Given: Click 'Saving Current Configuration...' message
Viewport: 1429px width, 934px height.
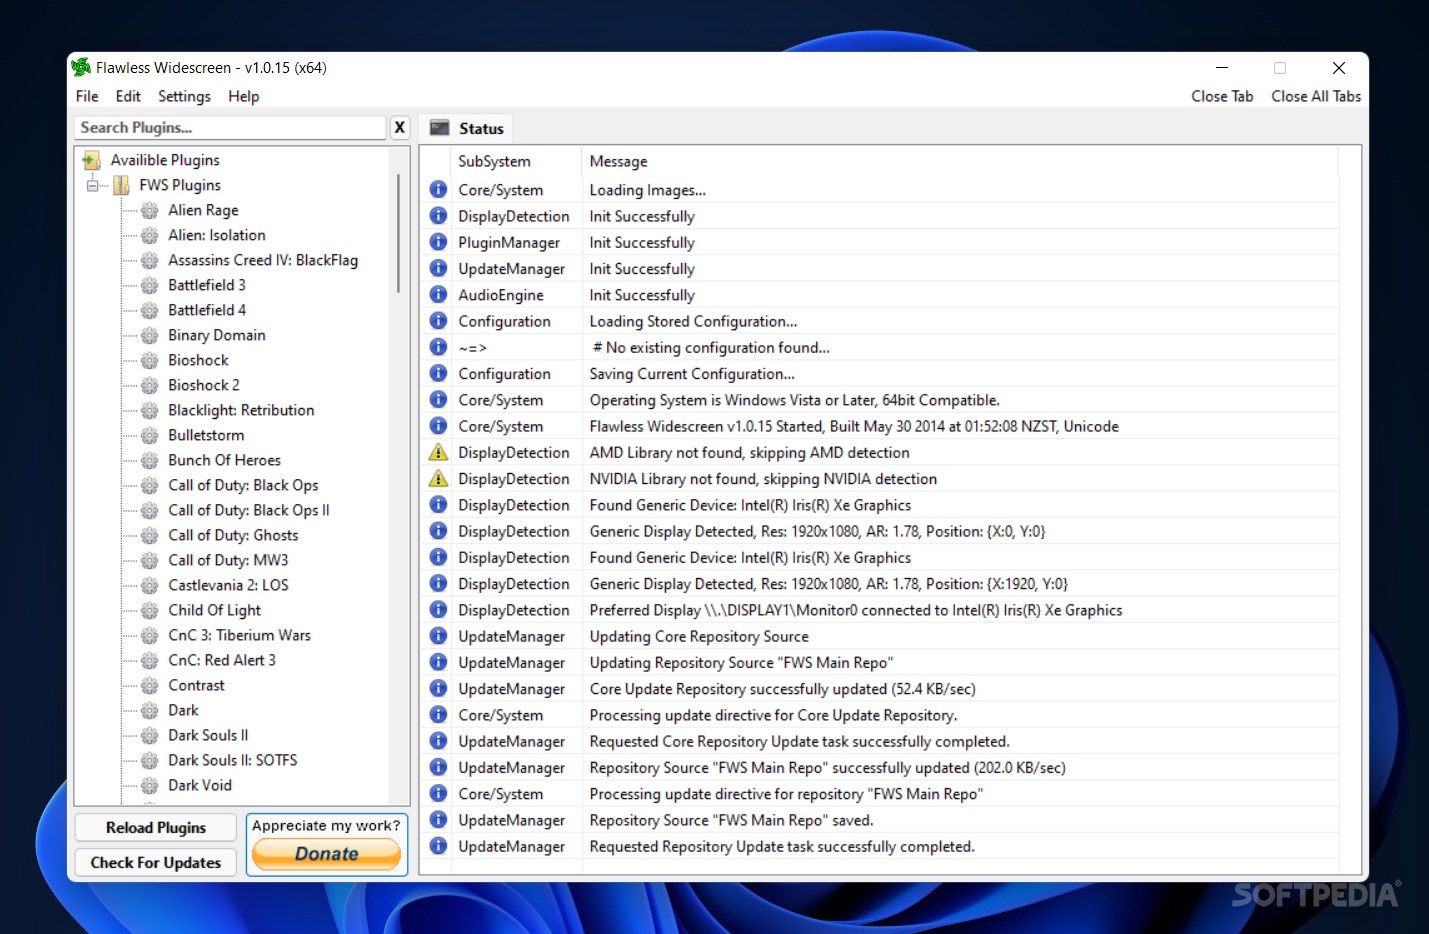Looking at the screenshot, I should tap(692, 374).
